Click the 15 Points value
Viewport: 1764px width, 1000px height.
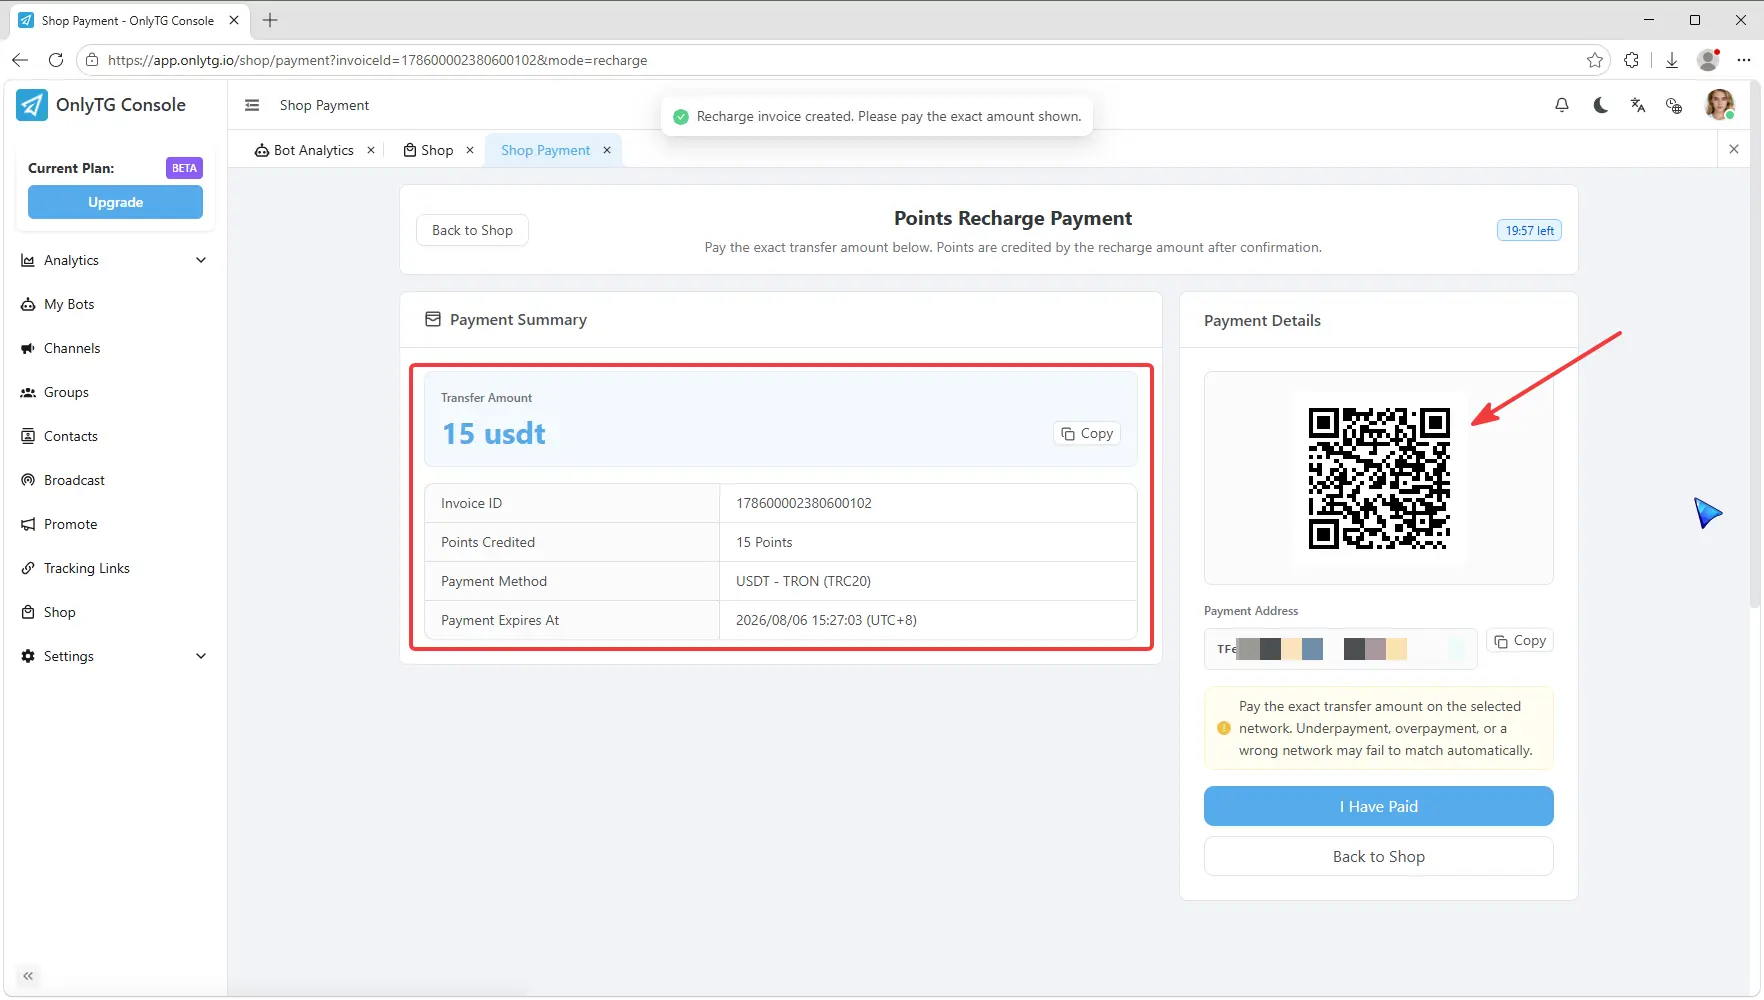click(x=764, y=542)
